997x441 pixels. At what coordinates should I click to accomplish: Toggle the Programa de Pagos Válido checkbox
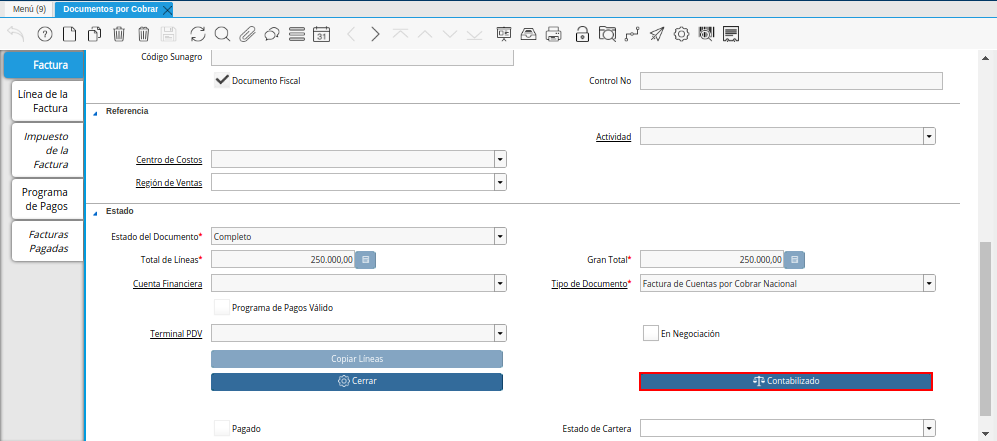222,308
